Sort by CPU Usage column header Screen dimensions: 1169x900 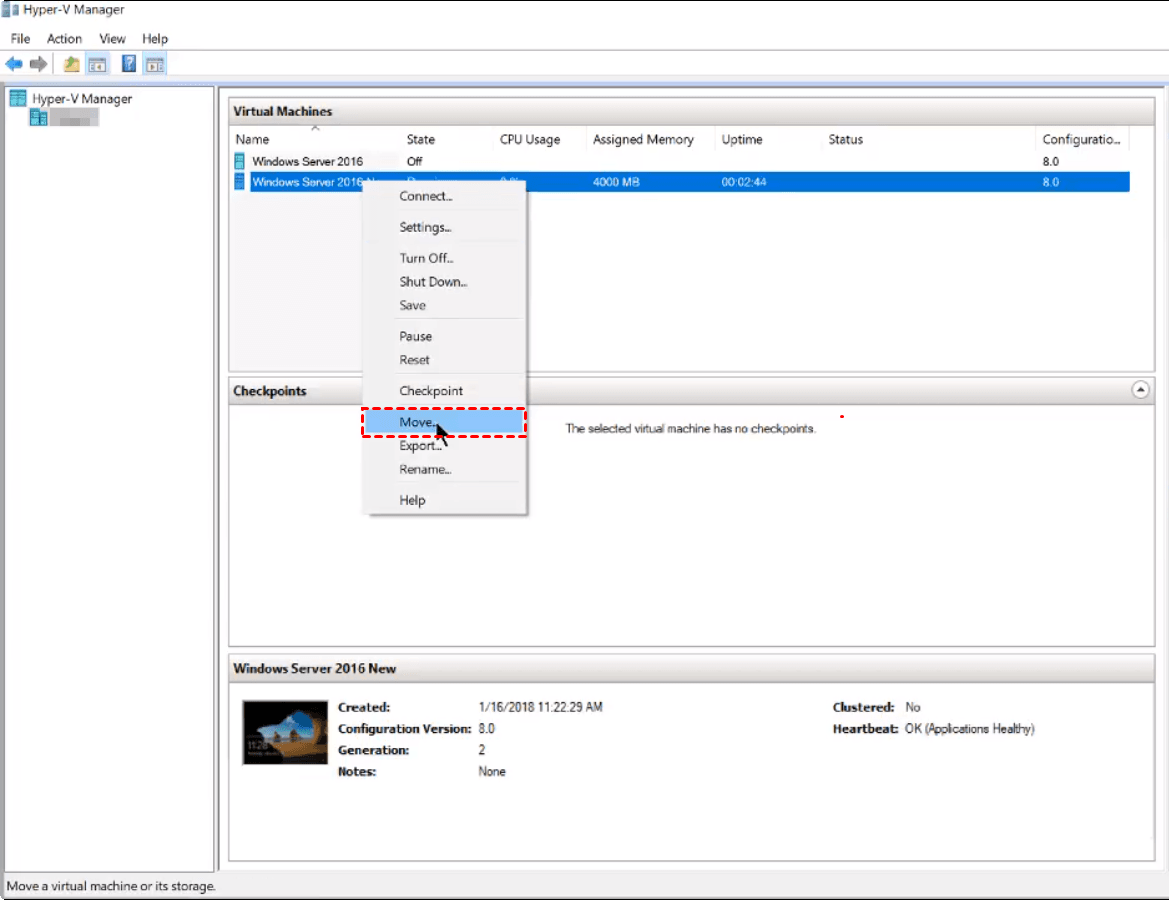pyautogui.click(x=541, y=139)
